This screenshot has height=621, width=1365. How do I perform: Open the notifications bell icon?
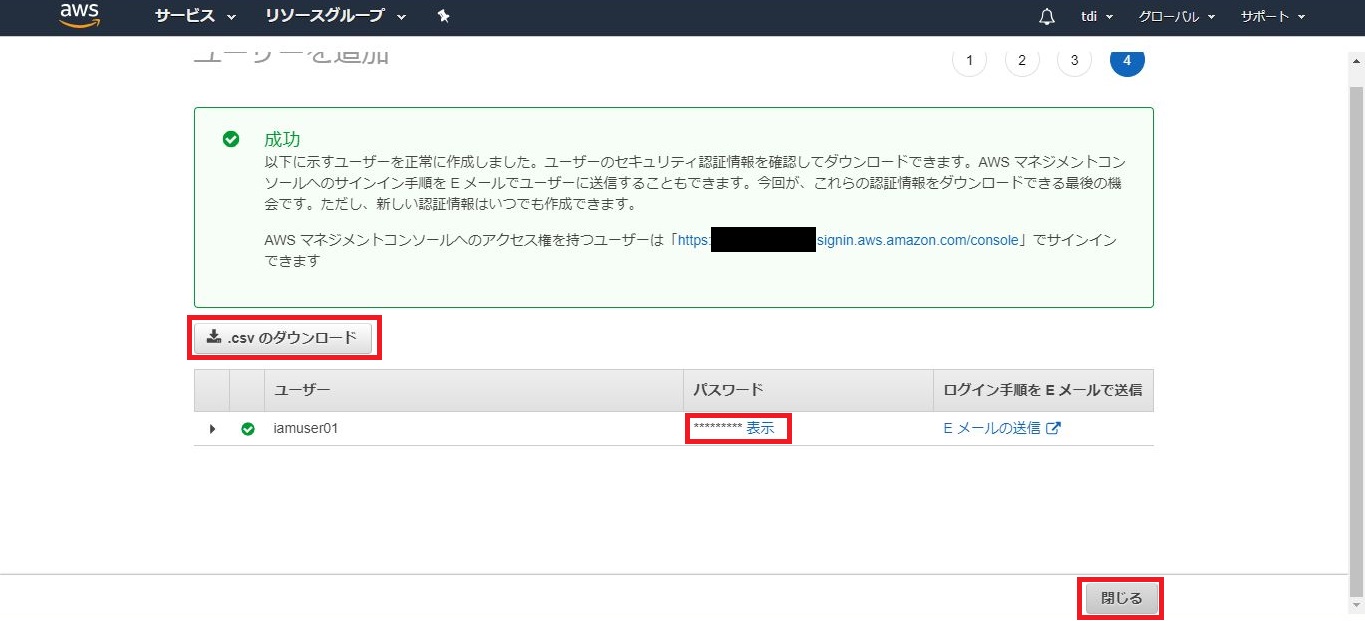click(x=1047, y=17)
